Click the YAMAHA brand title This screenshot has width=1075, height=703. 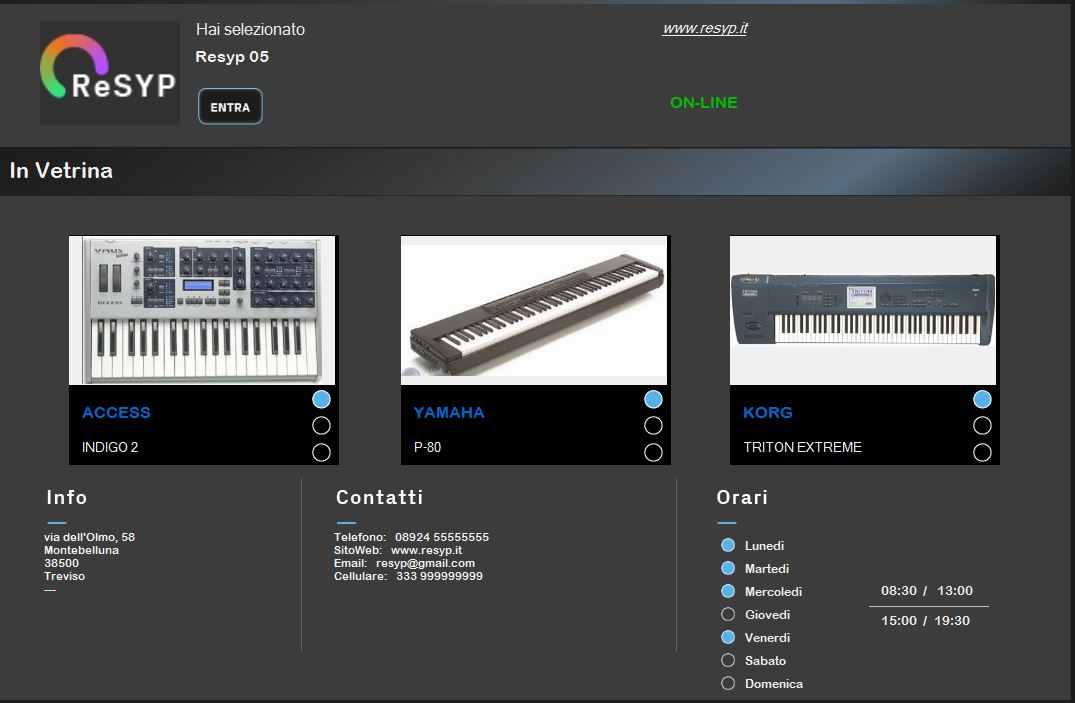point(449,412)
